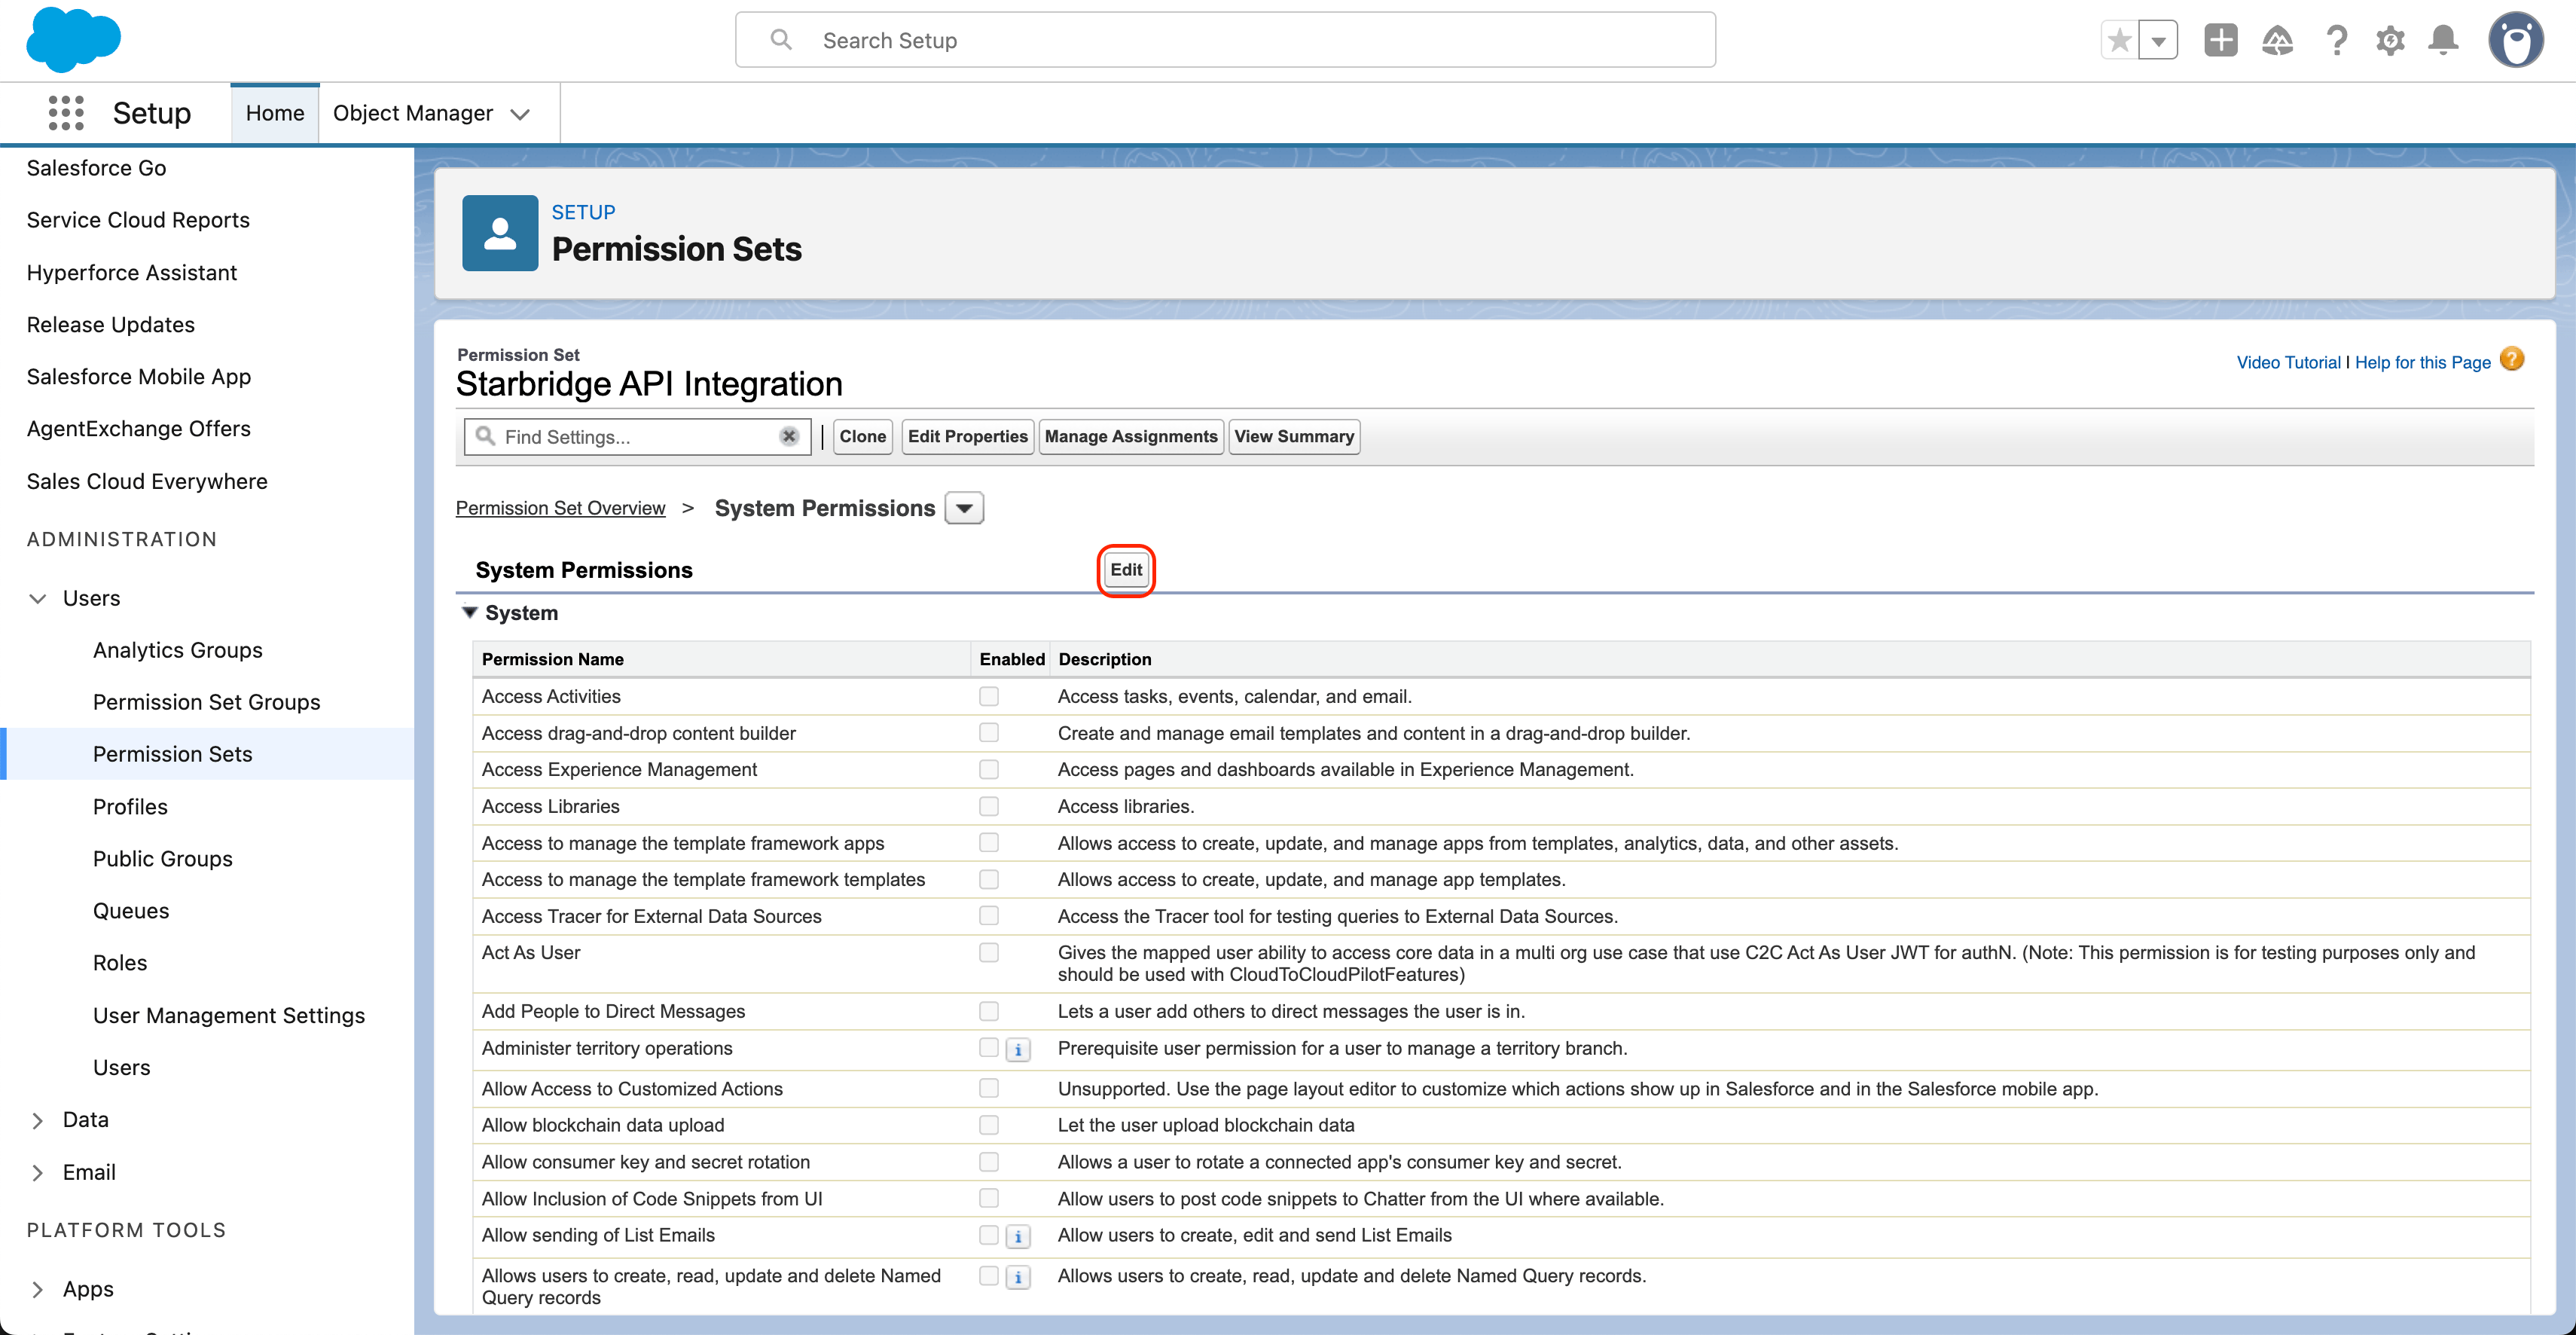Image resolution: width=2576 pixels, height=1335 pixels.
Task: Click the magnifier icon in Search Setup
Action: (x=781, y=40)
